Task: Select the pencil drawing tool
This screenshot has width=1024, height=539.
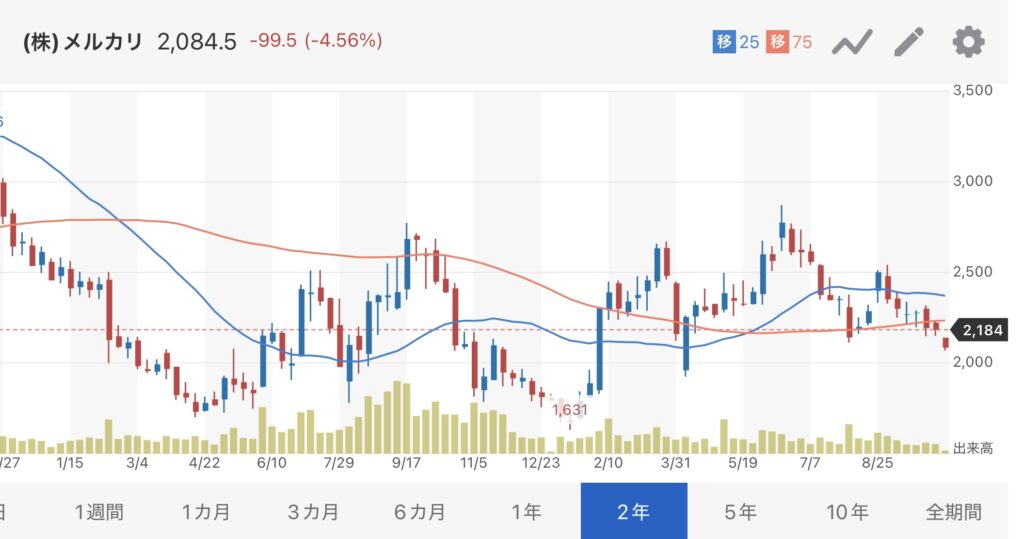Action: click(x=910, y=42)
